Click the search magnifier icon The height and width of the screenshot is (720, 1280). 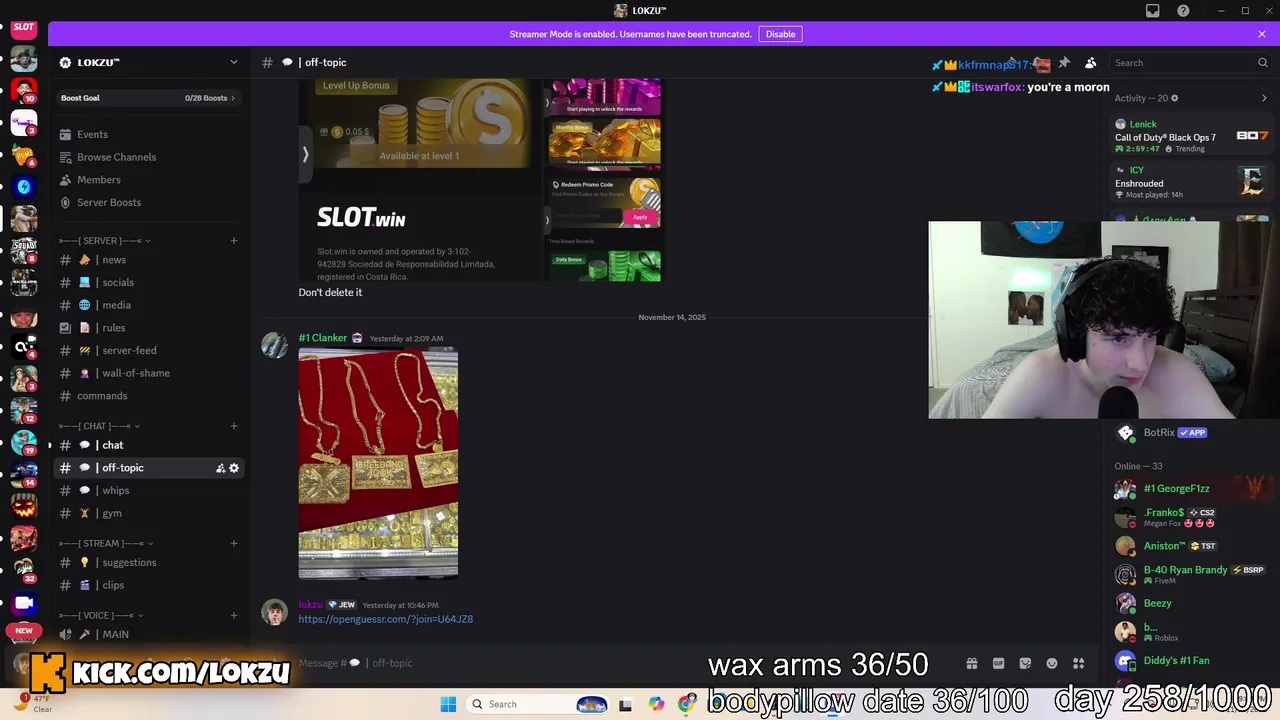1263,63
